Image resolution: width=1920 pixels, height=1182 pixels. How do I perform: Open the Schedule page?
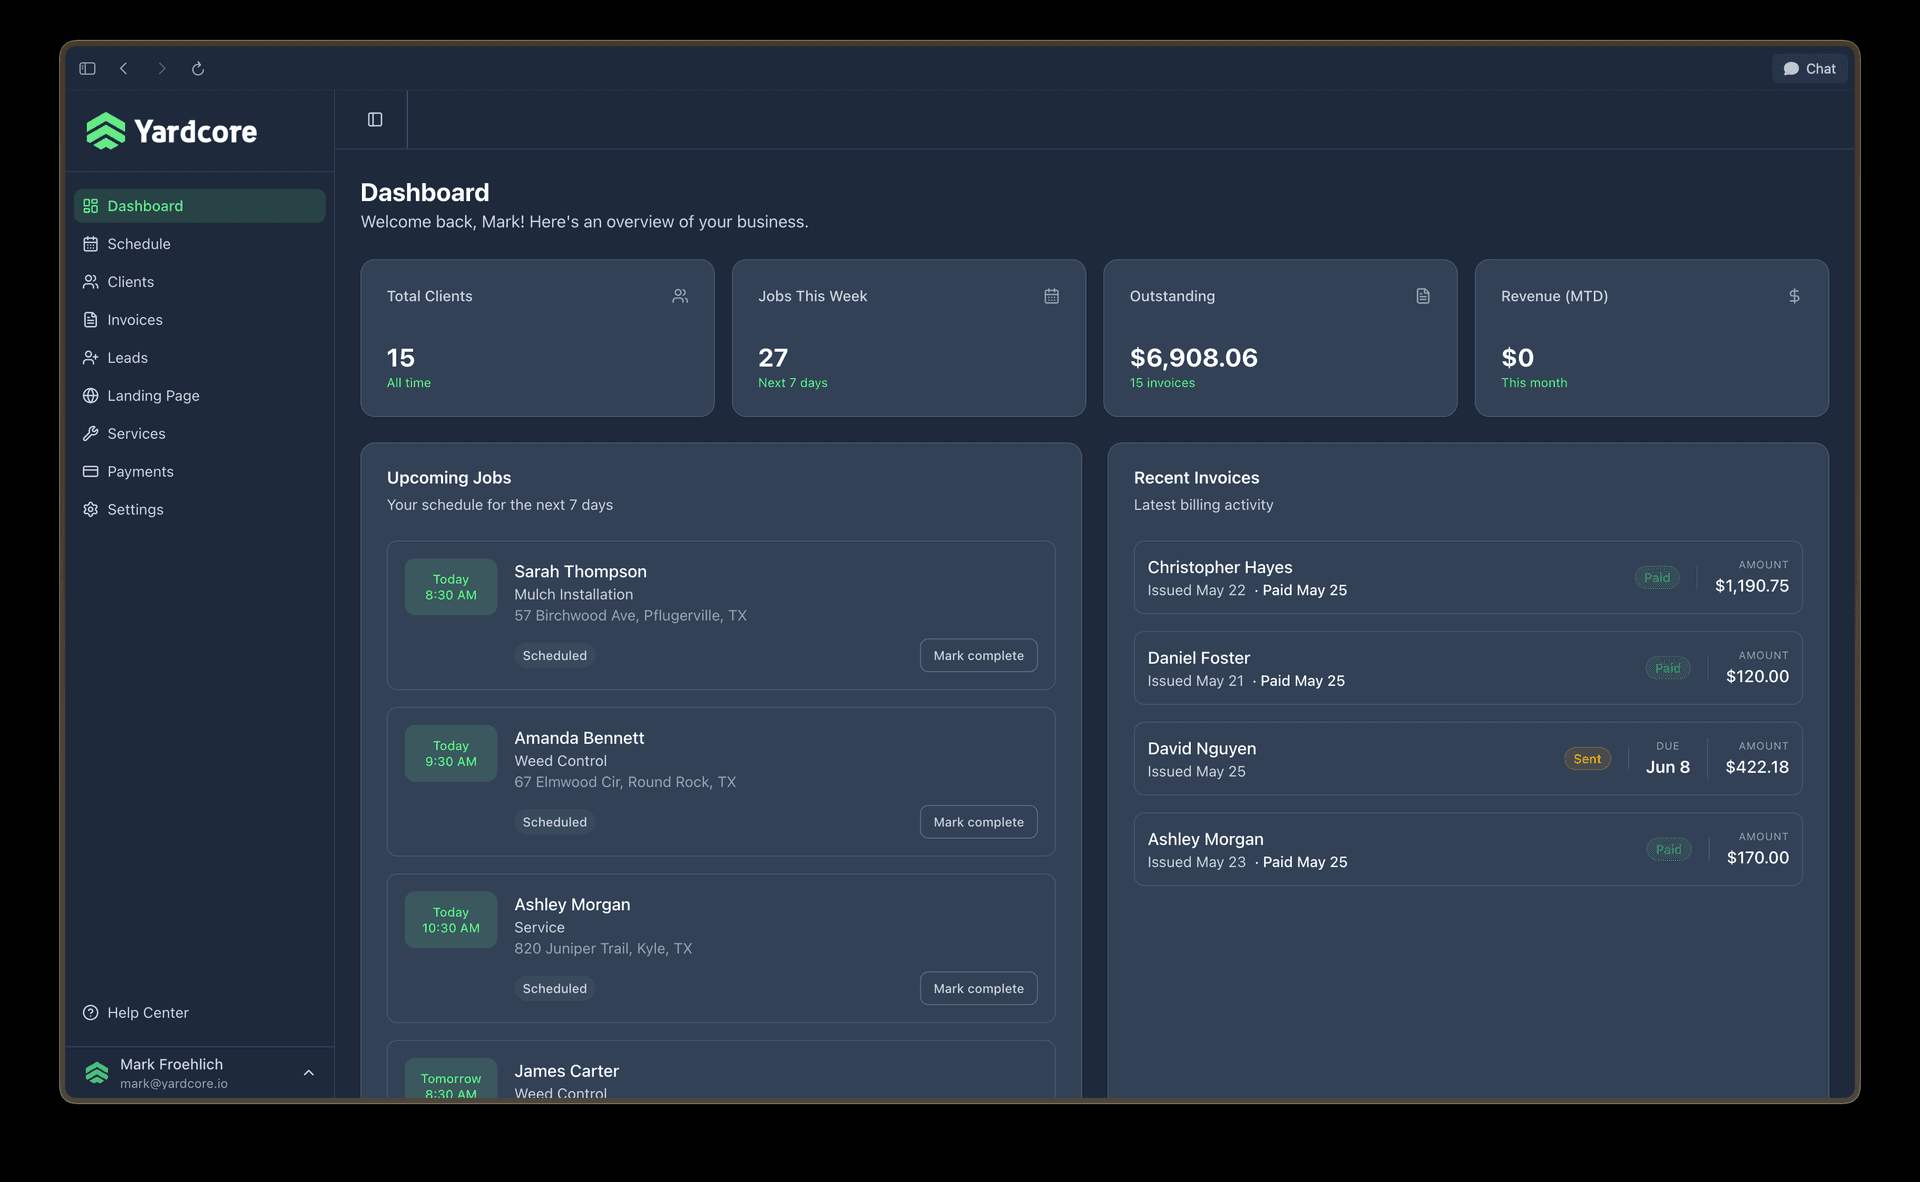pyautogui.click(x=200, y=244)
